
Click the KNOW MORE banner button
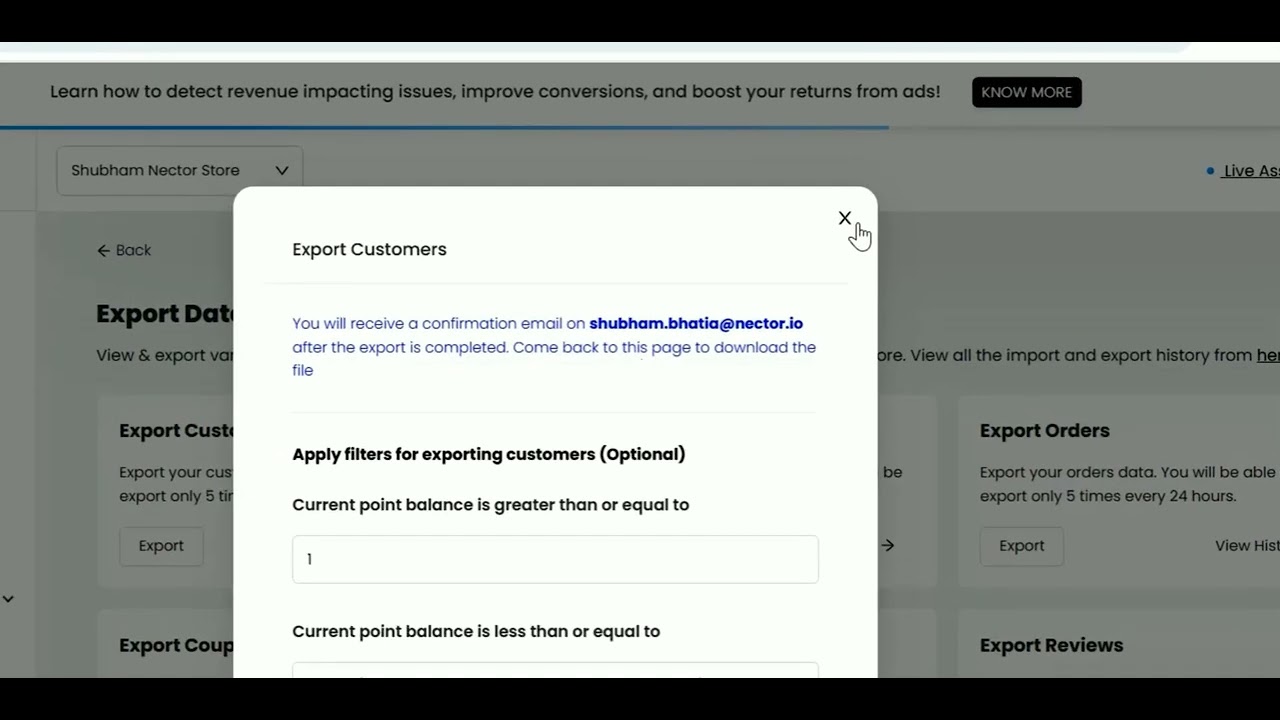(1026, 92)
